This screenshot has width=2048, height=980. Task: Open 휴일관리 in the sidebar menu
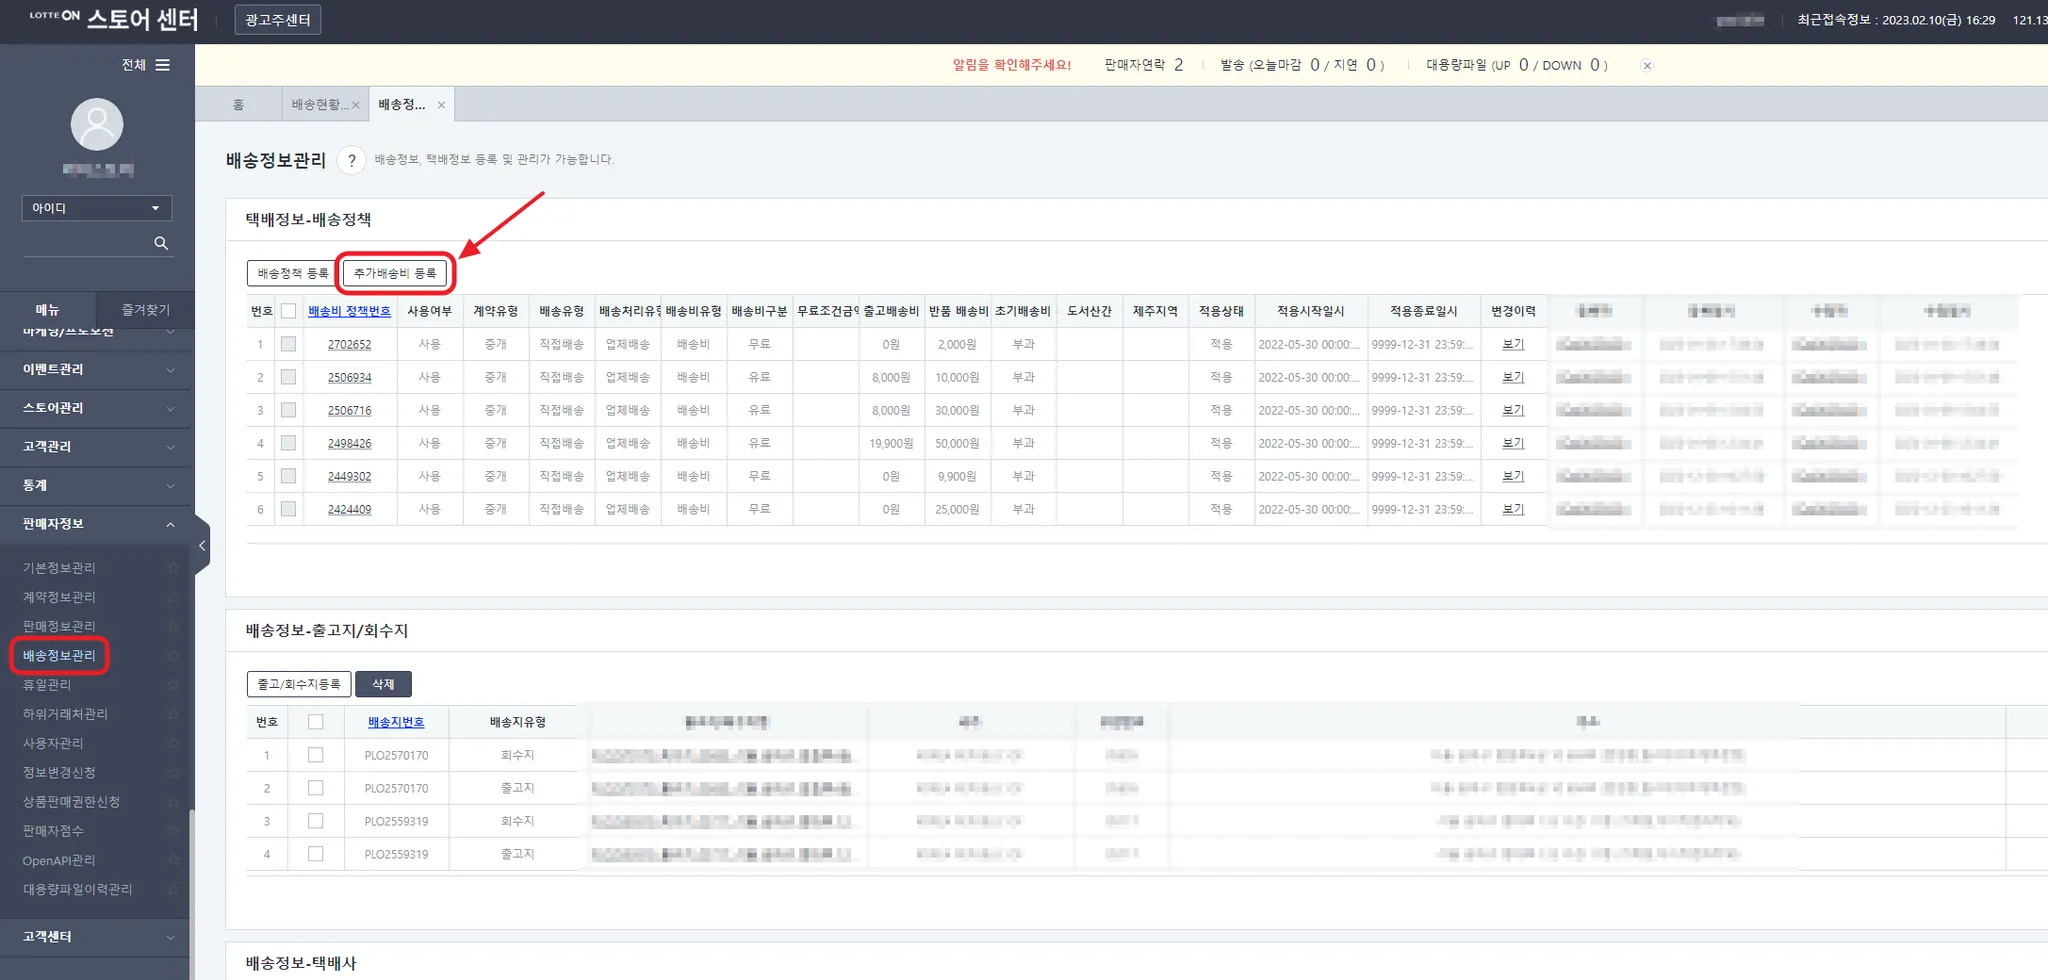coord(47,685)
